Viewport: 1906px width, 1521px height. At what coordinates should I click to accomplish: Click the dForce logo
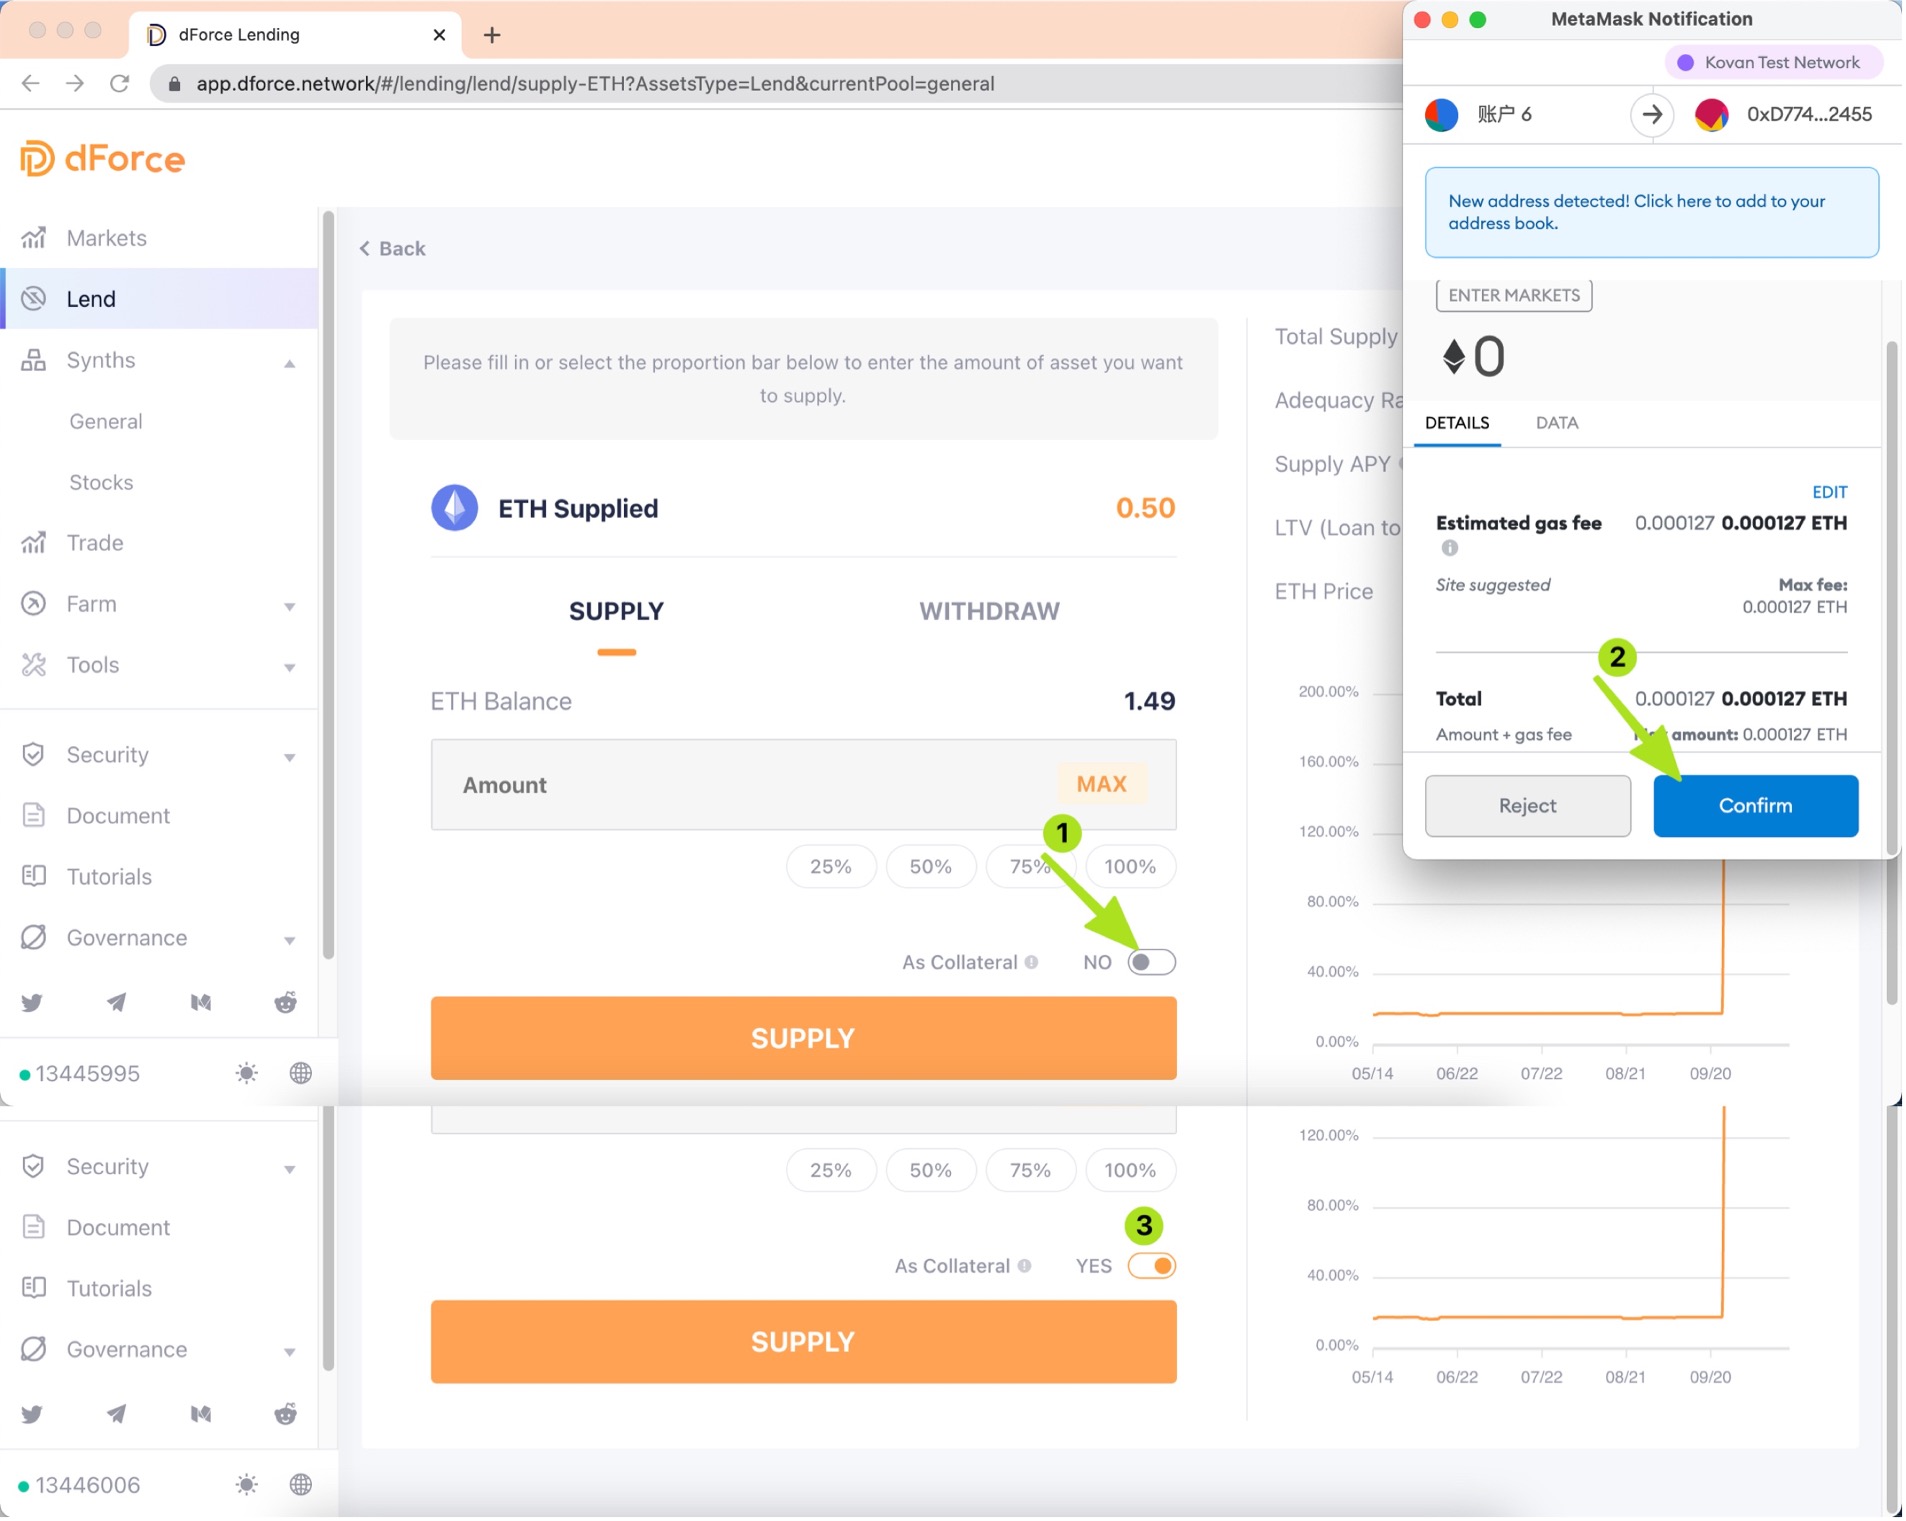coord(103,159)
